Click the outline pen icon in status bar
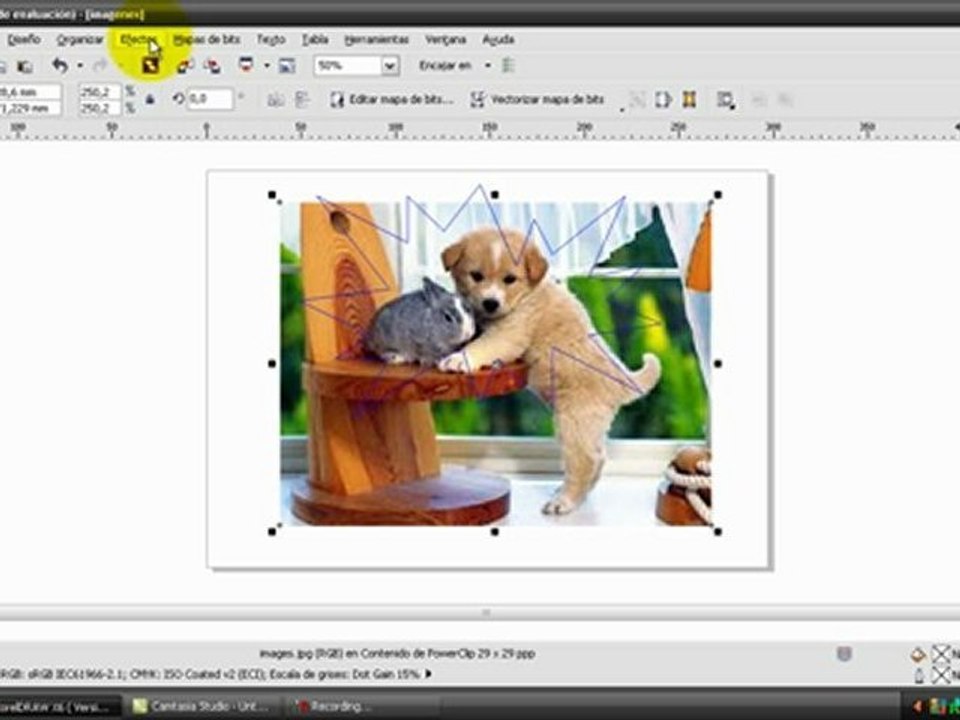 pyautogui.click(x=918, y=675)
